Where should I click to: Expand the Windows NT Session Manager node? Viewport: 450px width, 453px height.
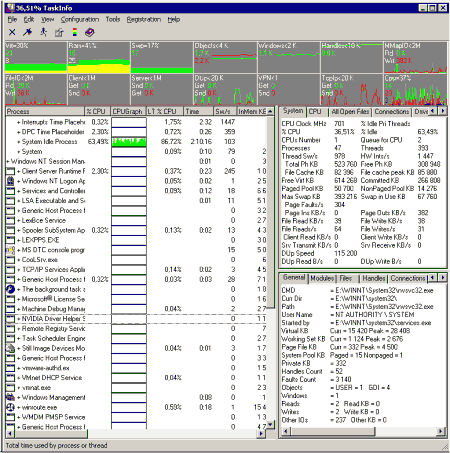pos(8,162)
